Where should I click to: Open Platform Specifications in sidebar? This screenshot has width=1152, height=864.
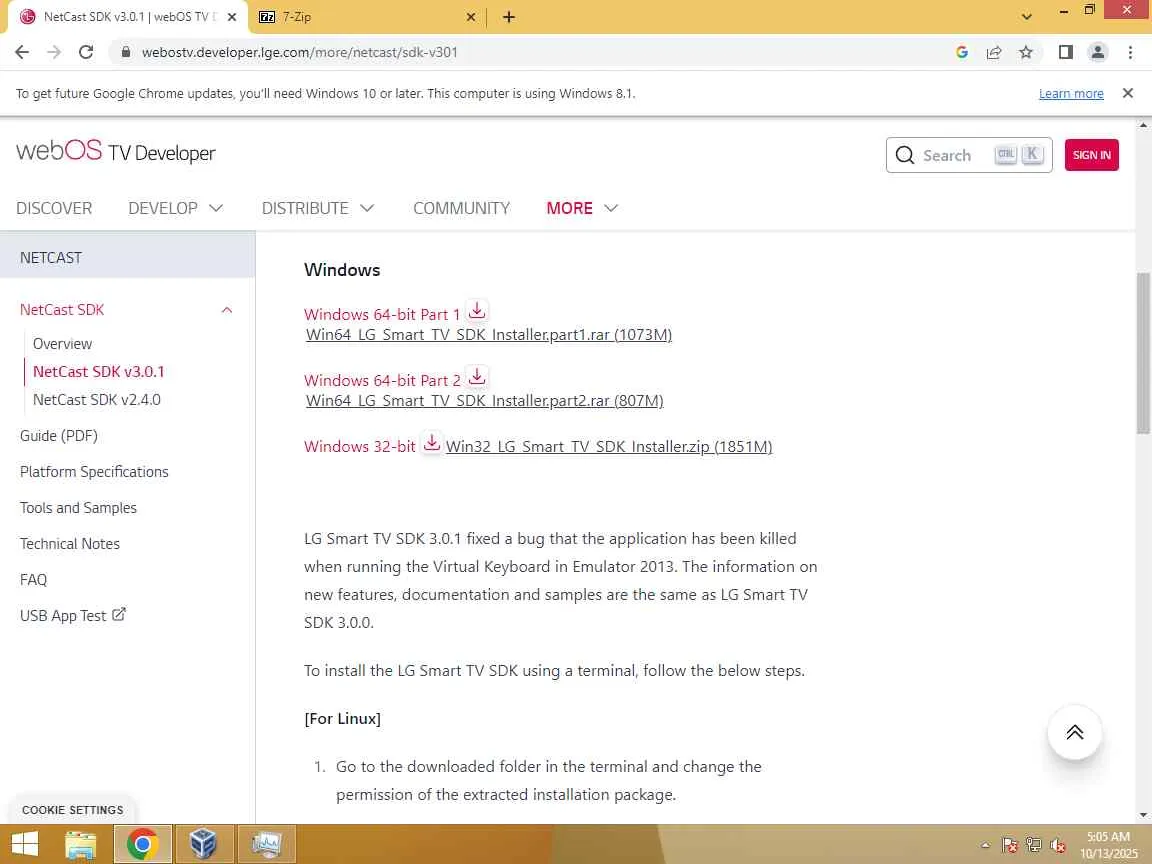[94, 472]
